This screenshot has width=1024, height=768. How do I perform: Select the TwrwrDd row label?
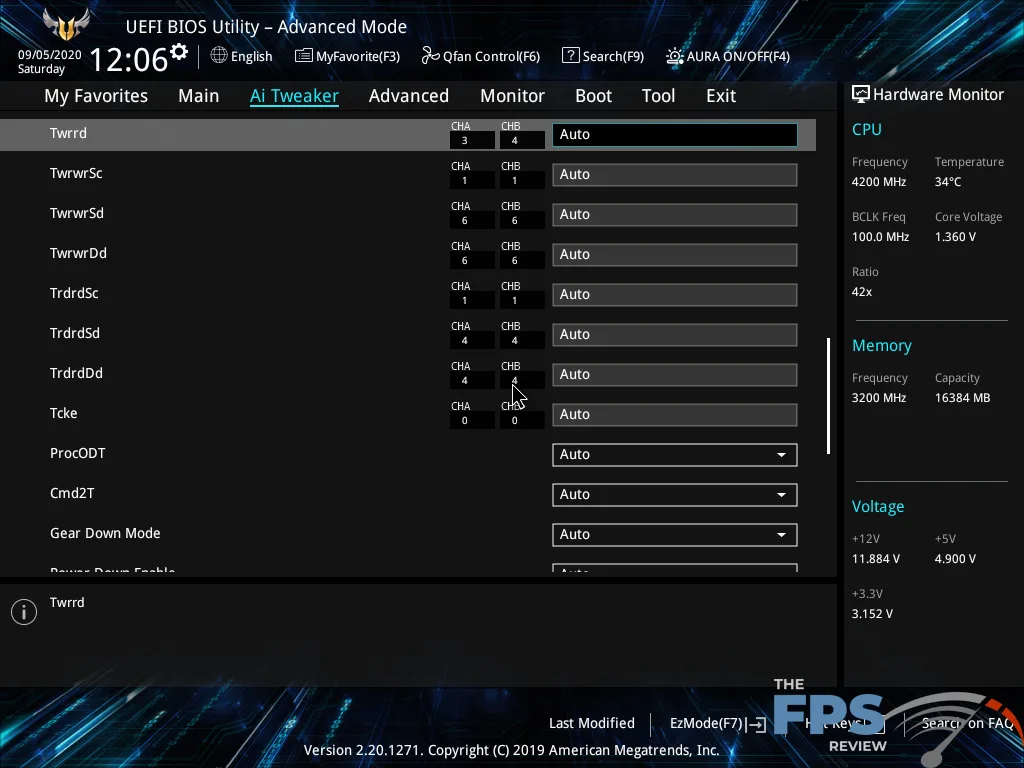78,253
